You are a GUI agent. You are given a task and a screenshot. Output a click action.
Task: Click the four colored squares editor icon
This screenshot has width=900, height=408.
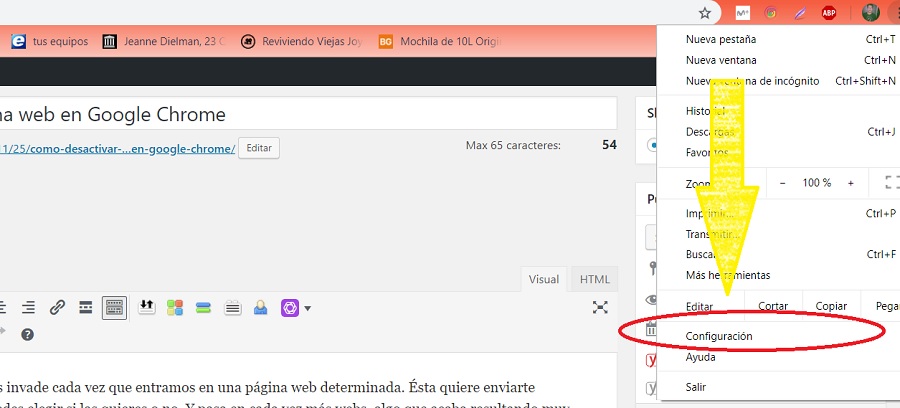click(175, 308)
